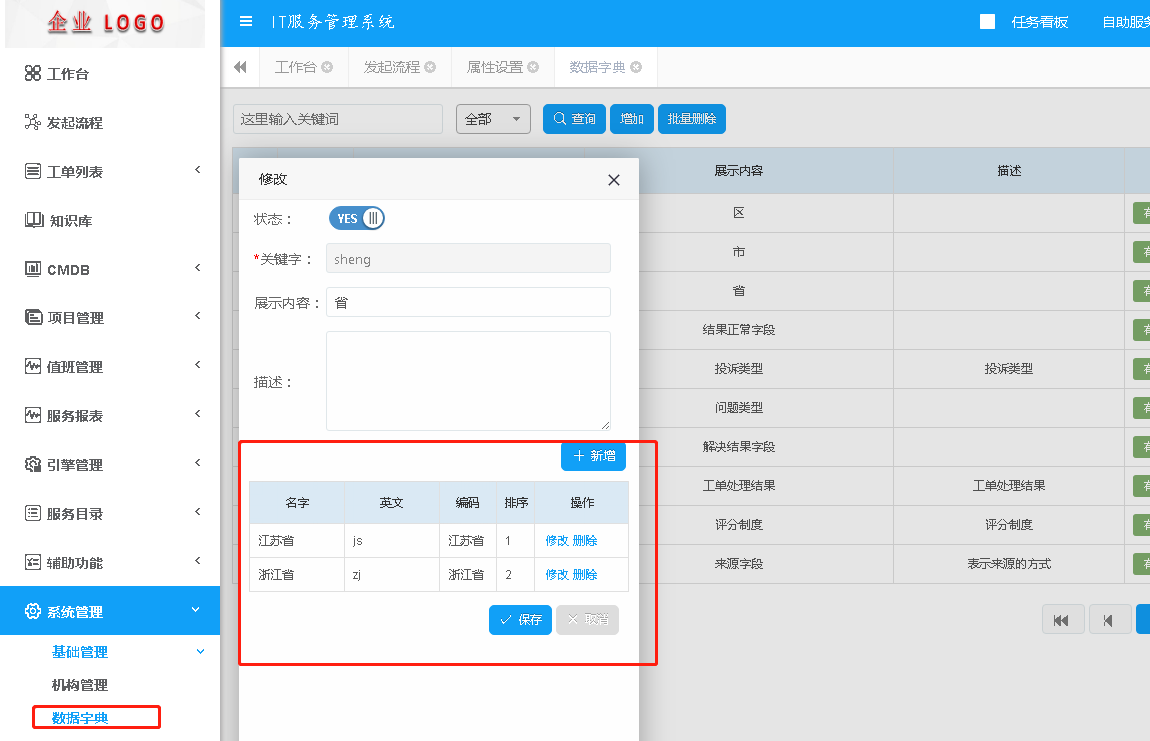Click the 发起流程 sidebar icon item
This screenshot has height=741, width=1150.
pyautogui.click(x=74, y=123)
